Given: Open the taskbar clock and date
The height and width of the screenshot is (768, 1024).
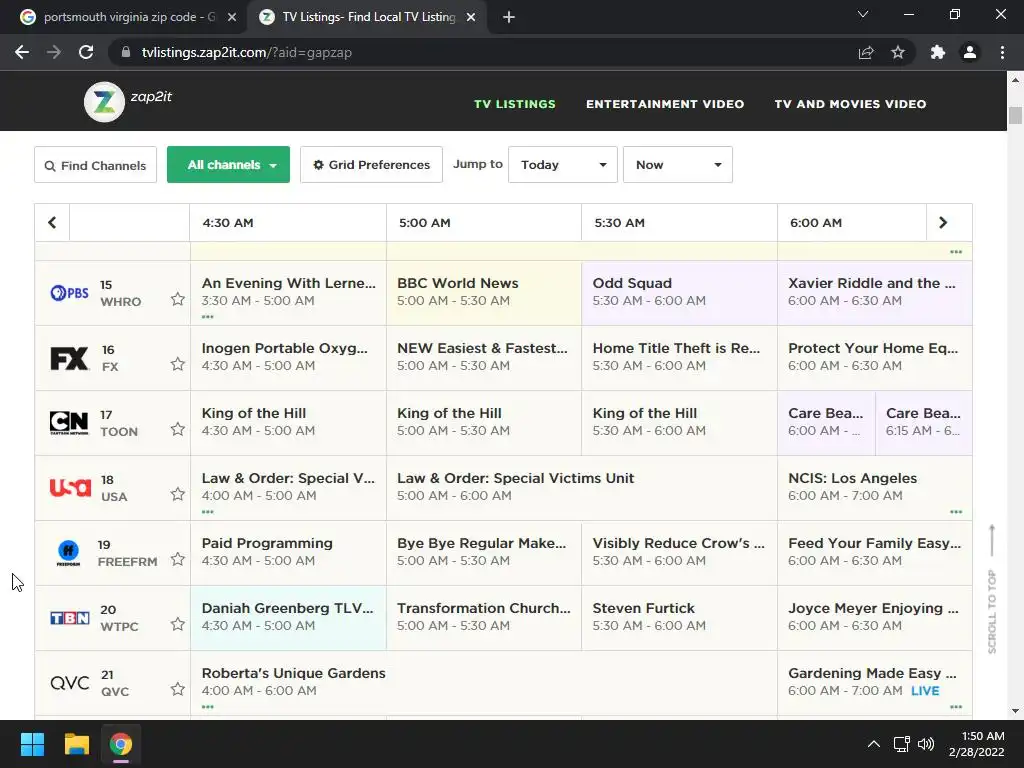Looking at the screenshot, I should (x=976, y=744).
